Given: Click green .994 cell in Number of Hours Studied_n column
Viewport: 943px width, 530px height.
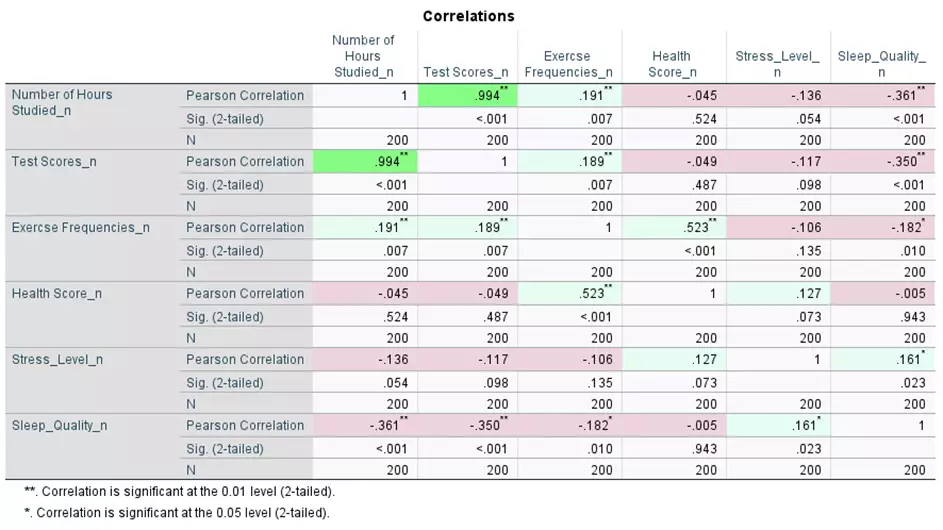Looking at the screenshot, I should pos(364,162).
